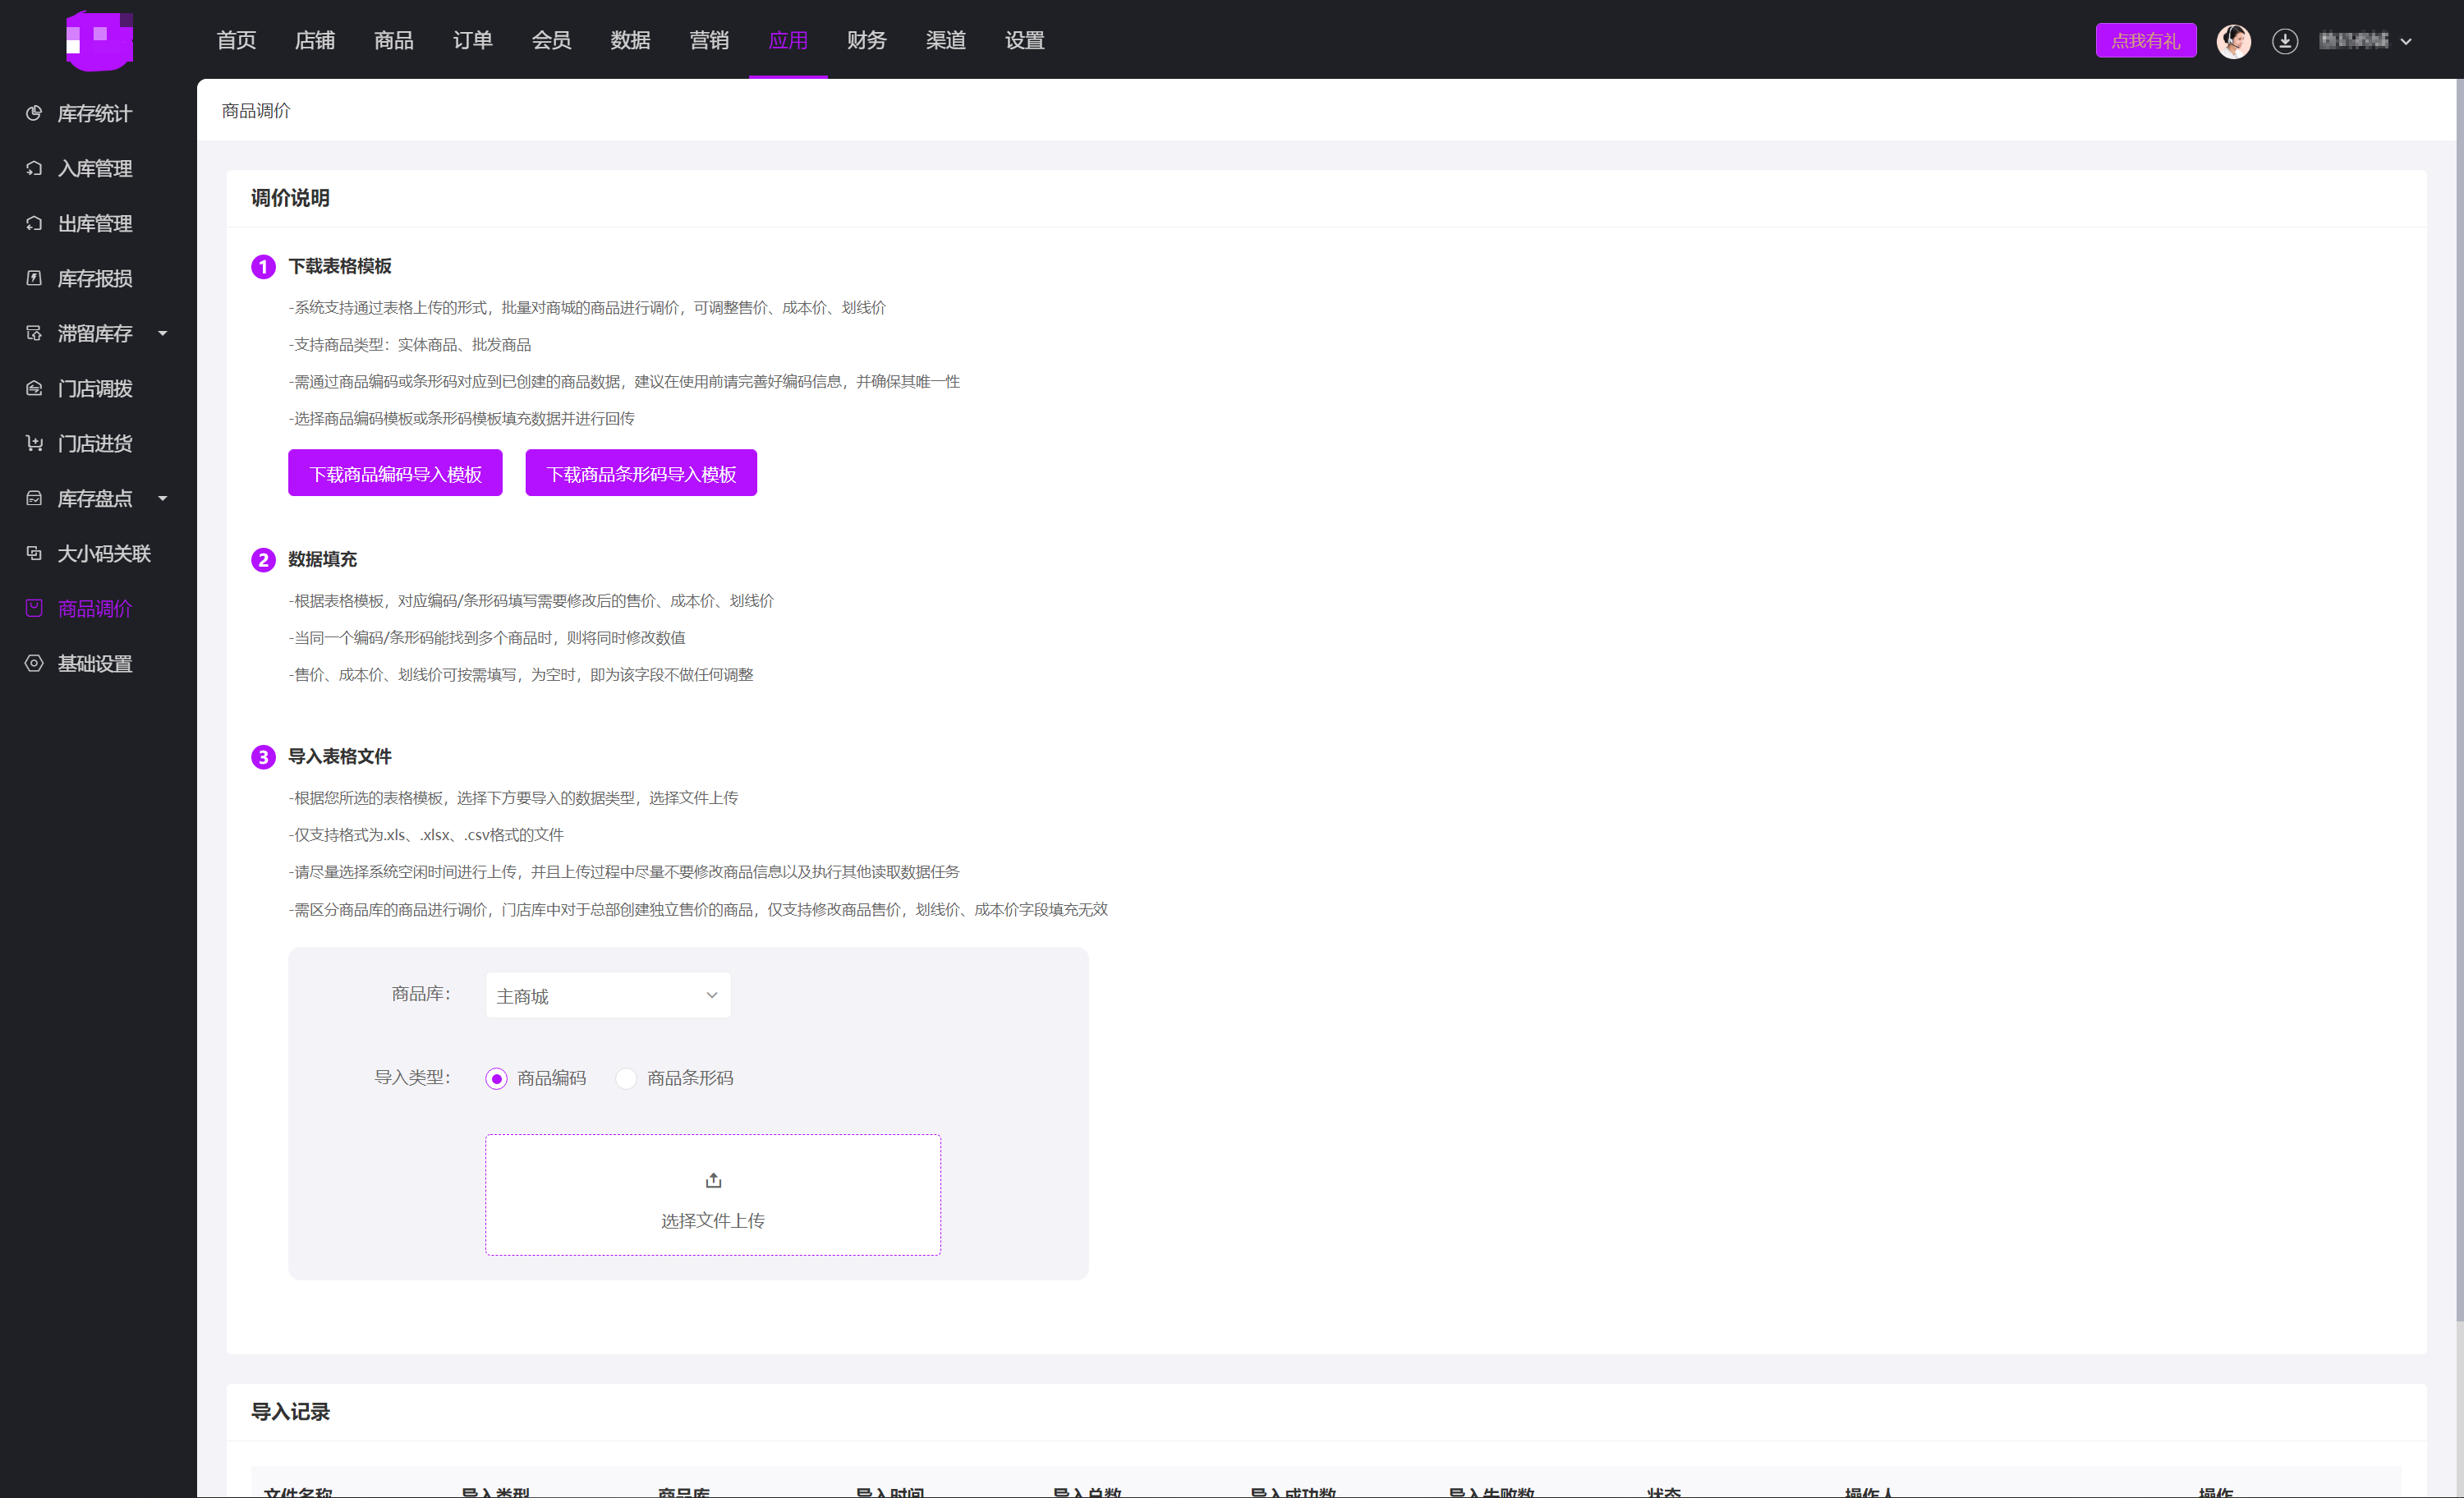Click 下载商品编码导入模板 button
The height and width of the screenshot is (1498, 2464).
click(x=395, y=473)
